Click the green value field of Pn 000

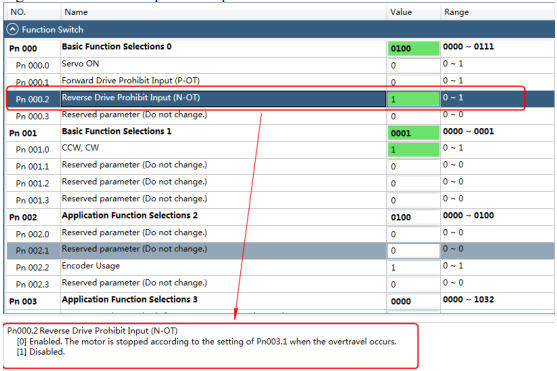(413, 48)
